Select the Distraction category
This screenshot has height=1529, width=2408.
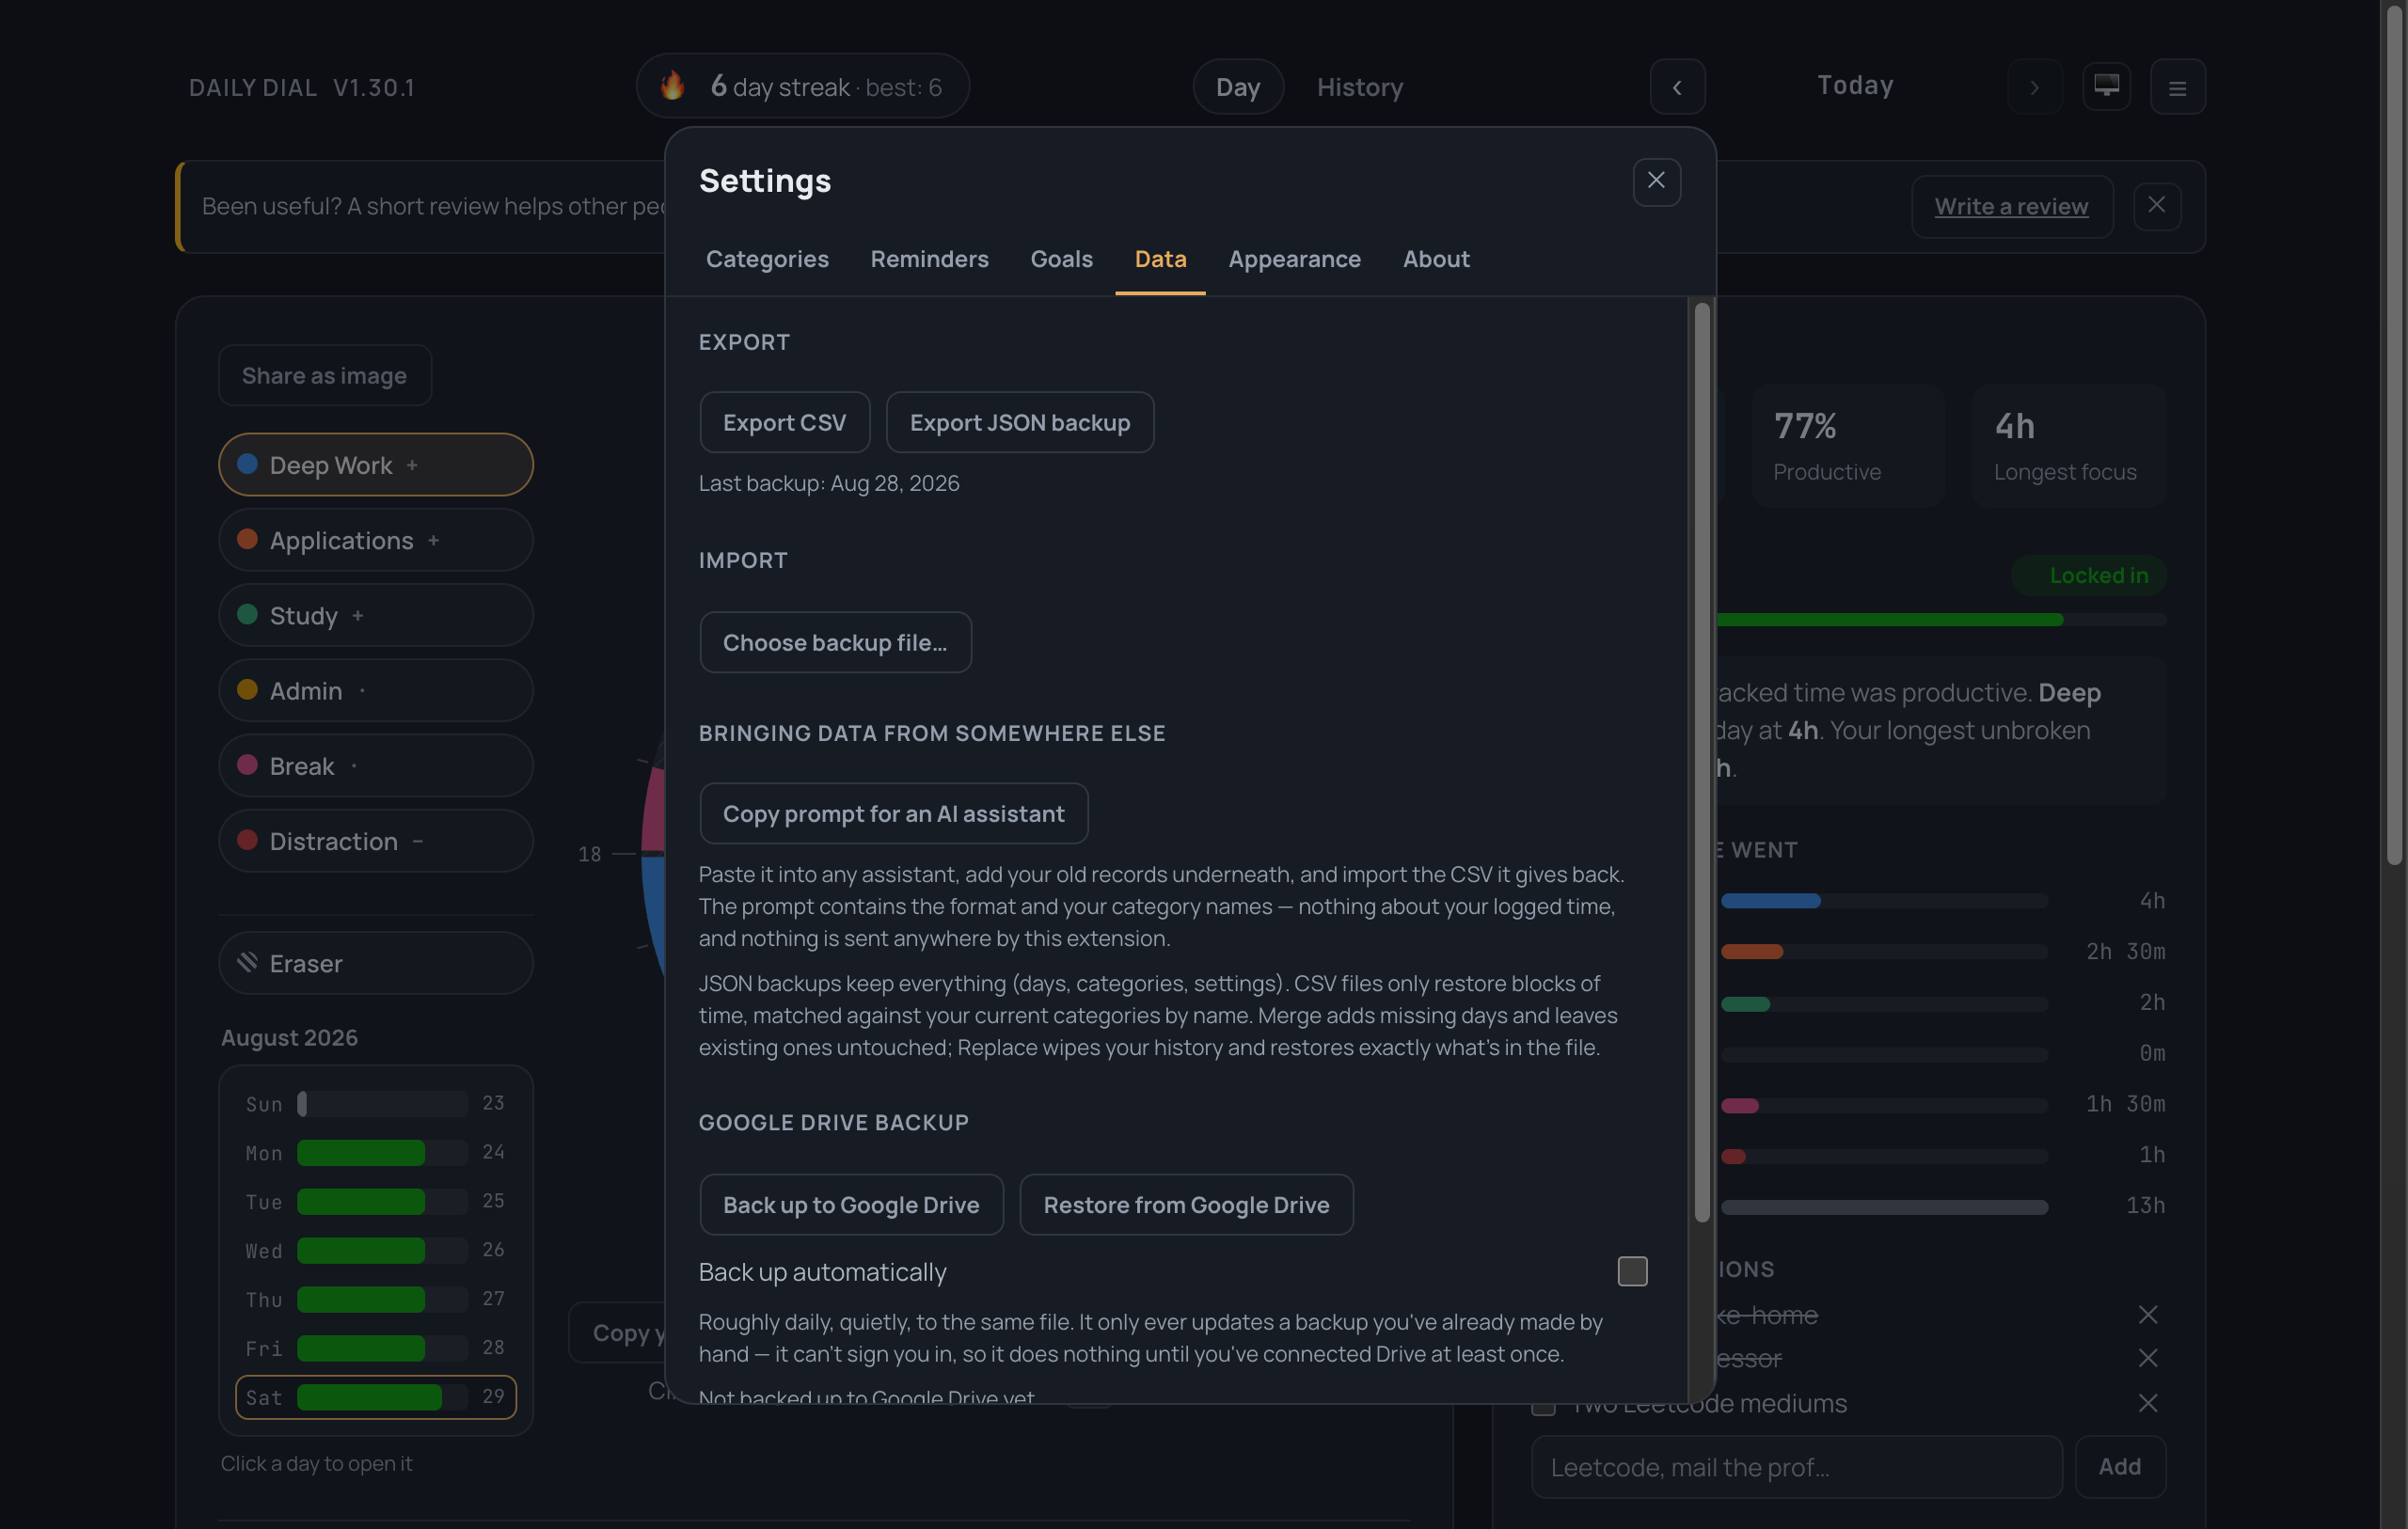click(x=376, y=840)
